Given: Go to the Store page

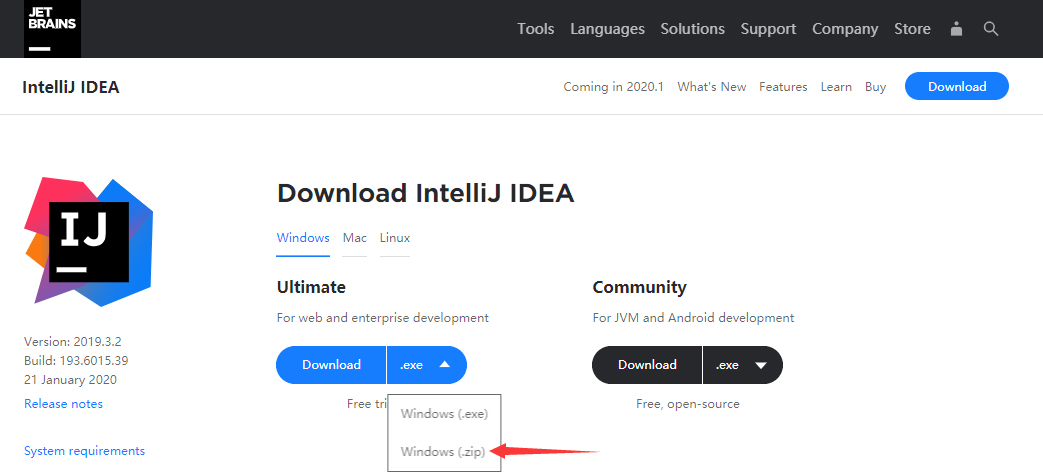Looking at the screenshot, I should pyautogui.click(x=912, y=29).
